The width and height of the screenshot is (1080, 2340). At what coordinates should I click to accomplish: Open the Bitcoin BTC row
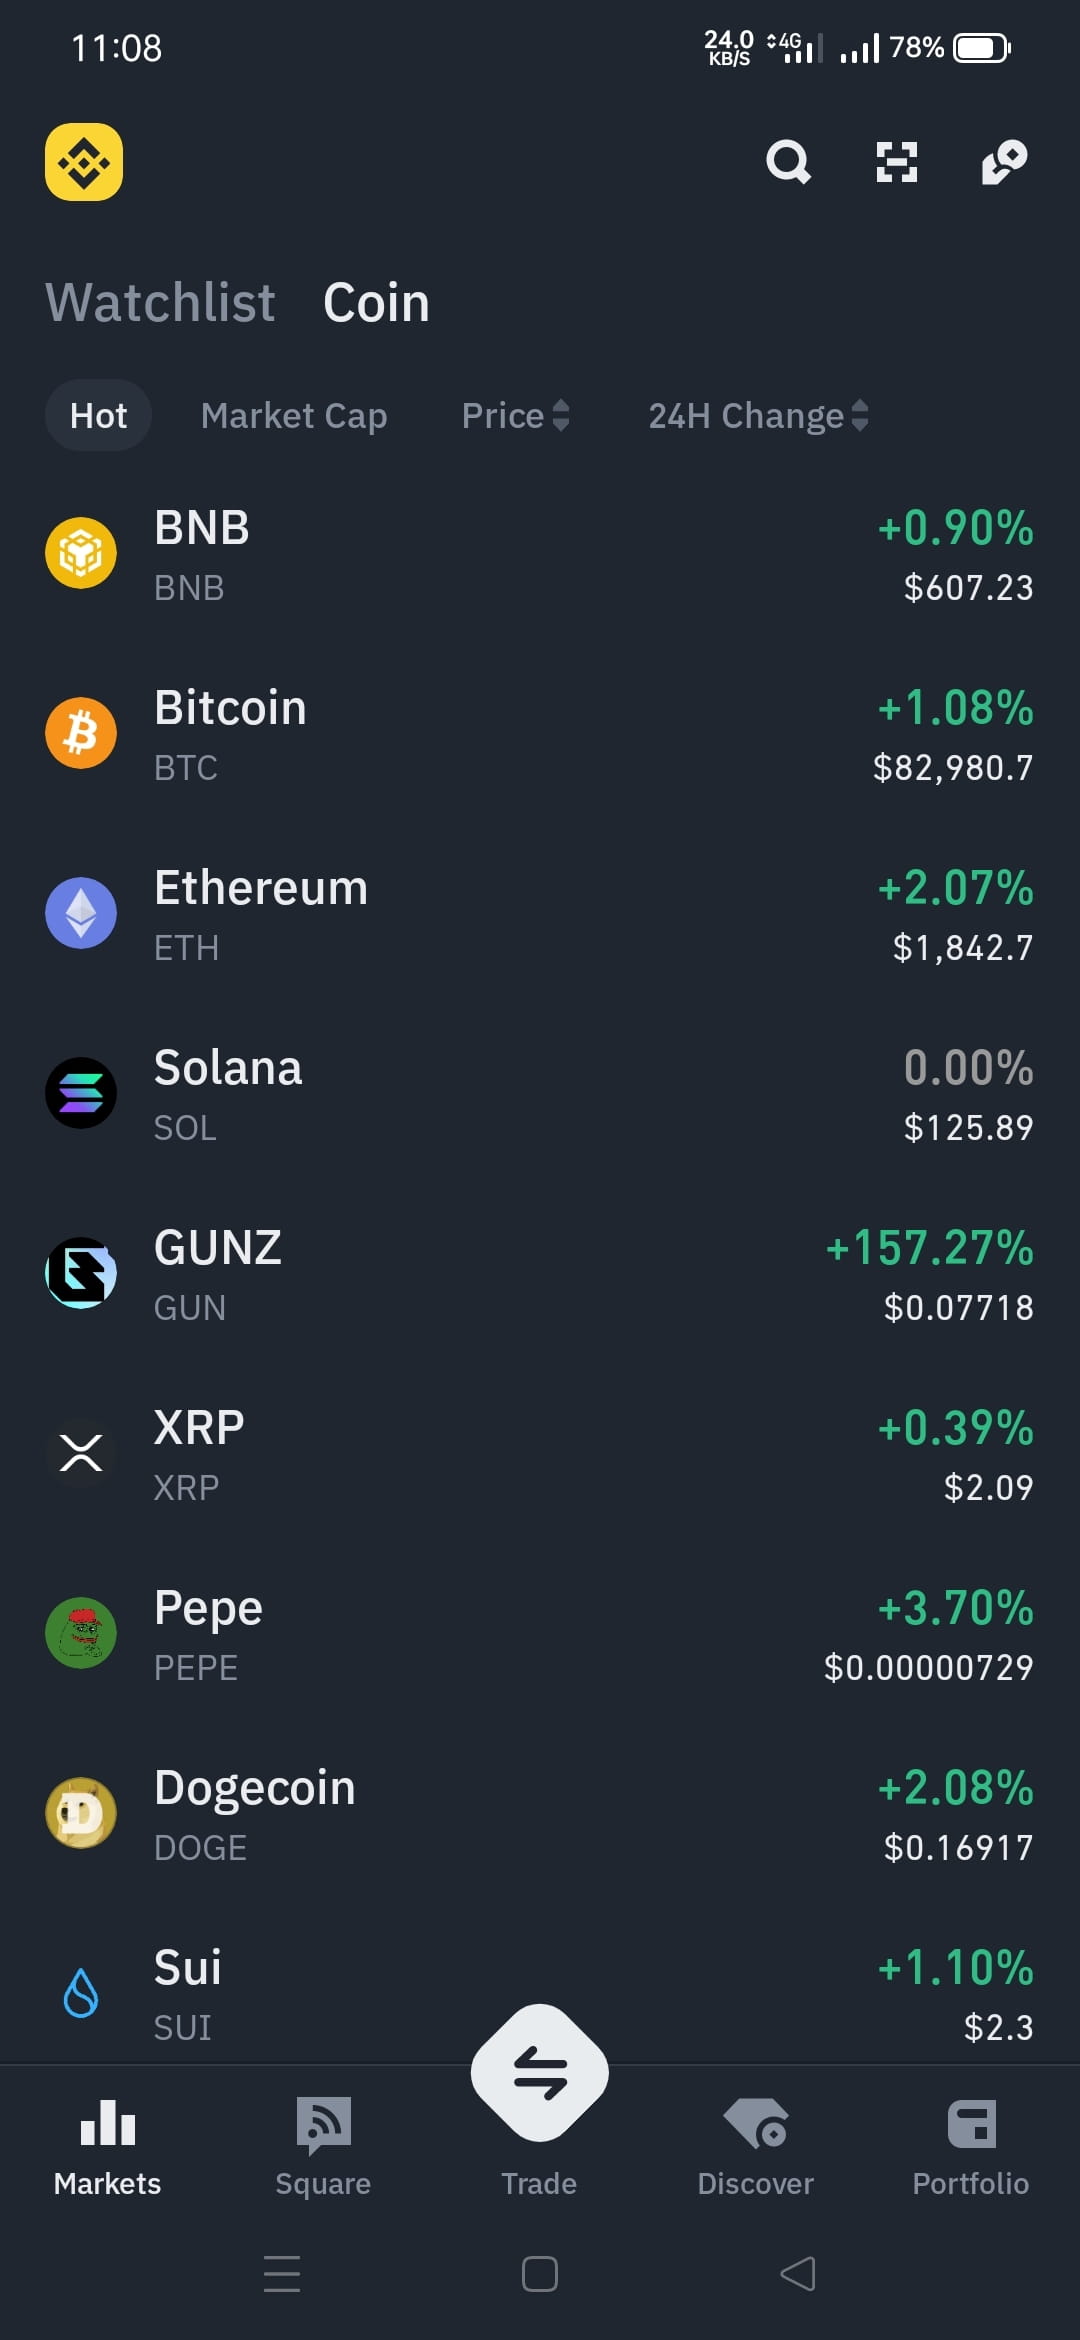(540, 734)
